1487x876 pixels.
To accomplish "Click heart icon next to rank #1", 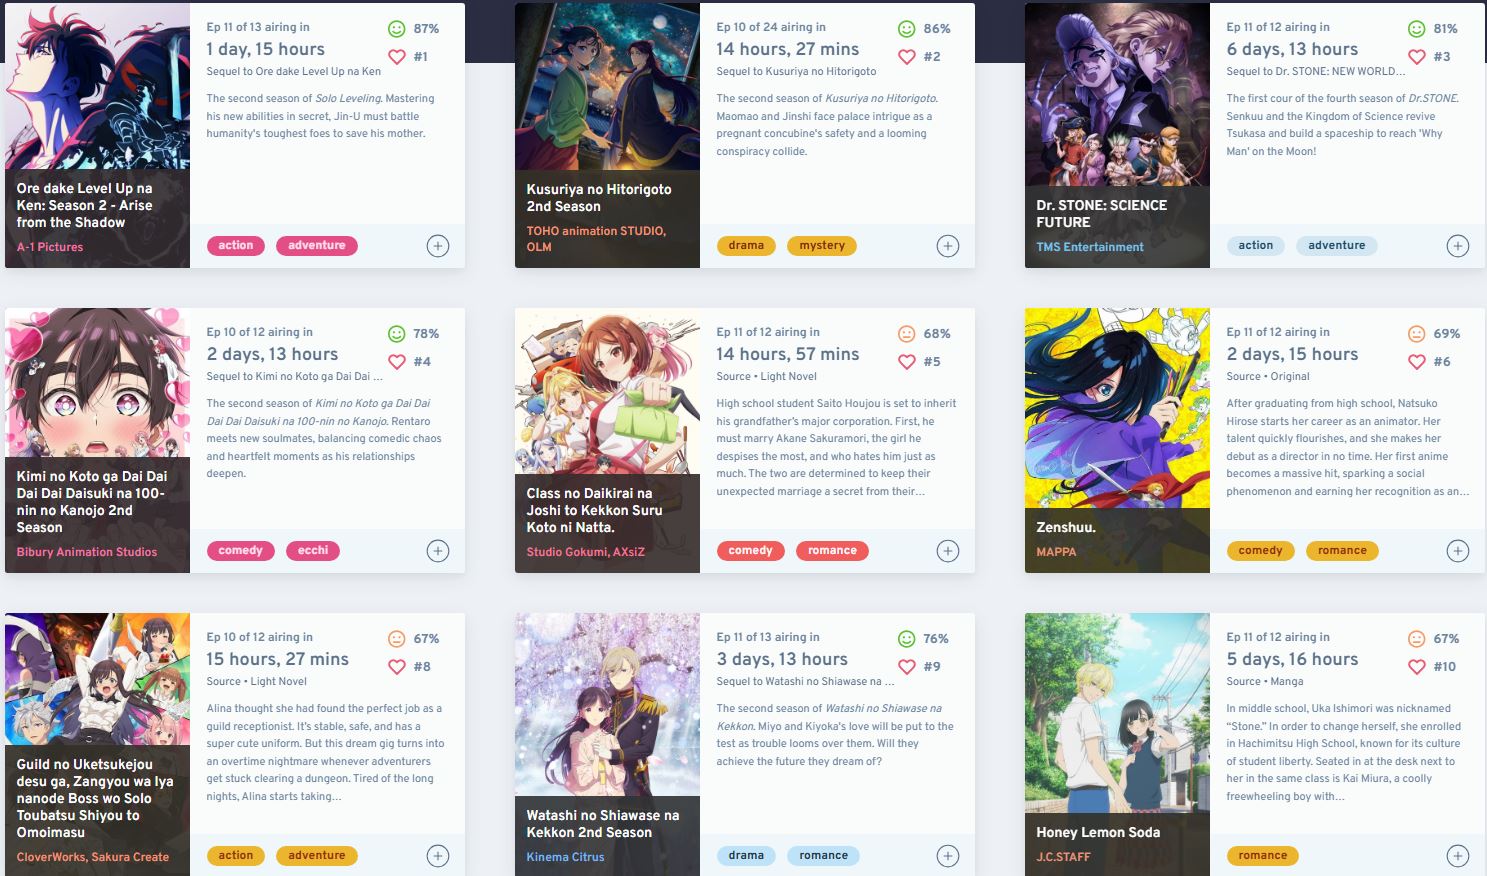I will (x=397, y=57).
